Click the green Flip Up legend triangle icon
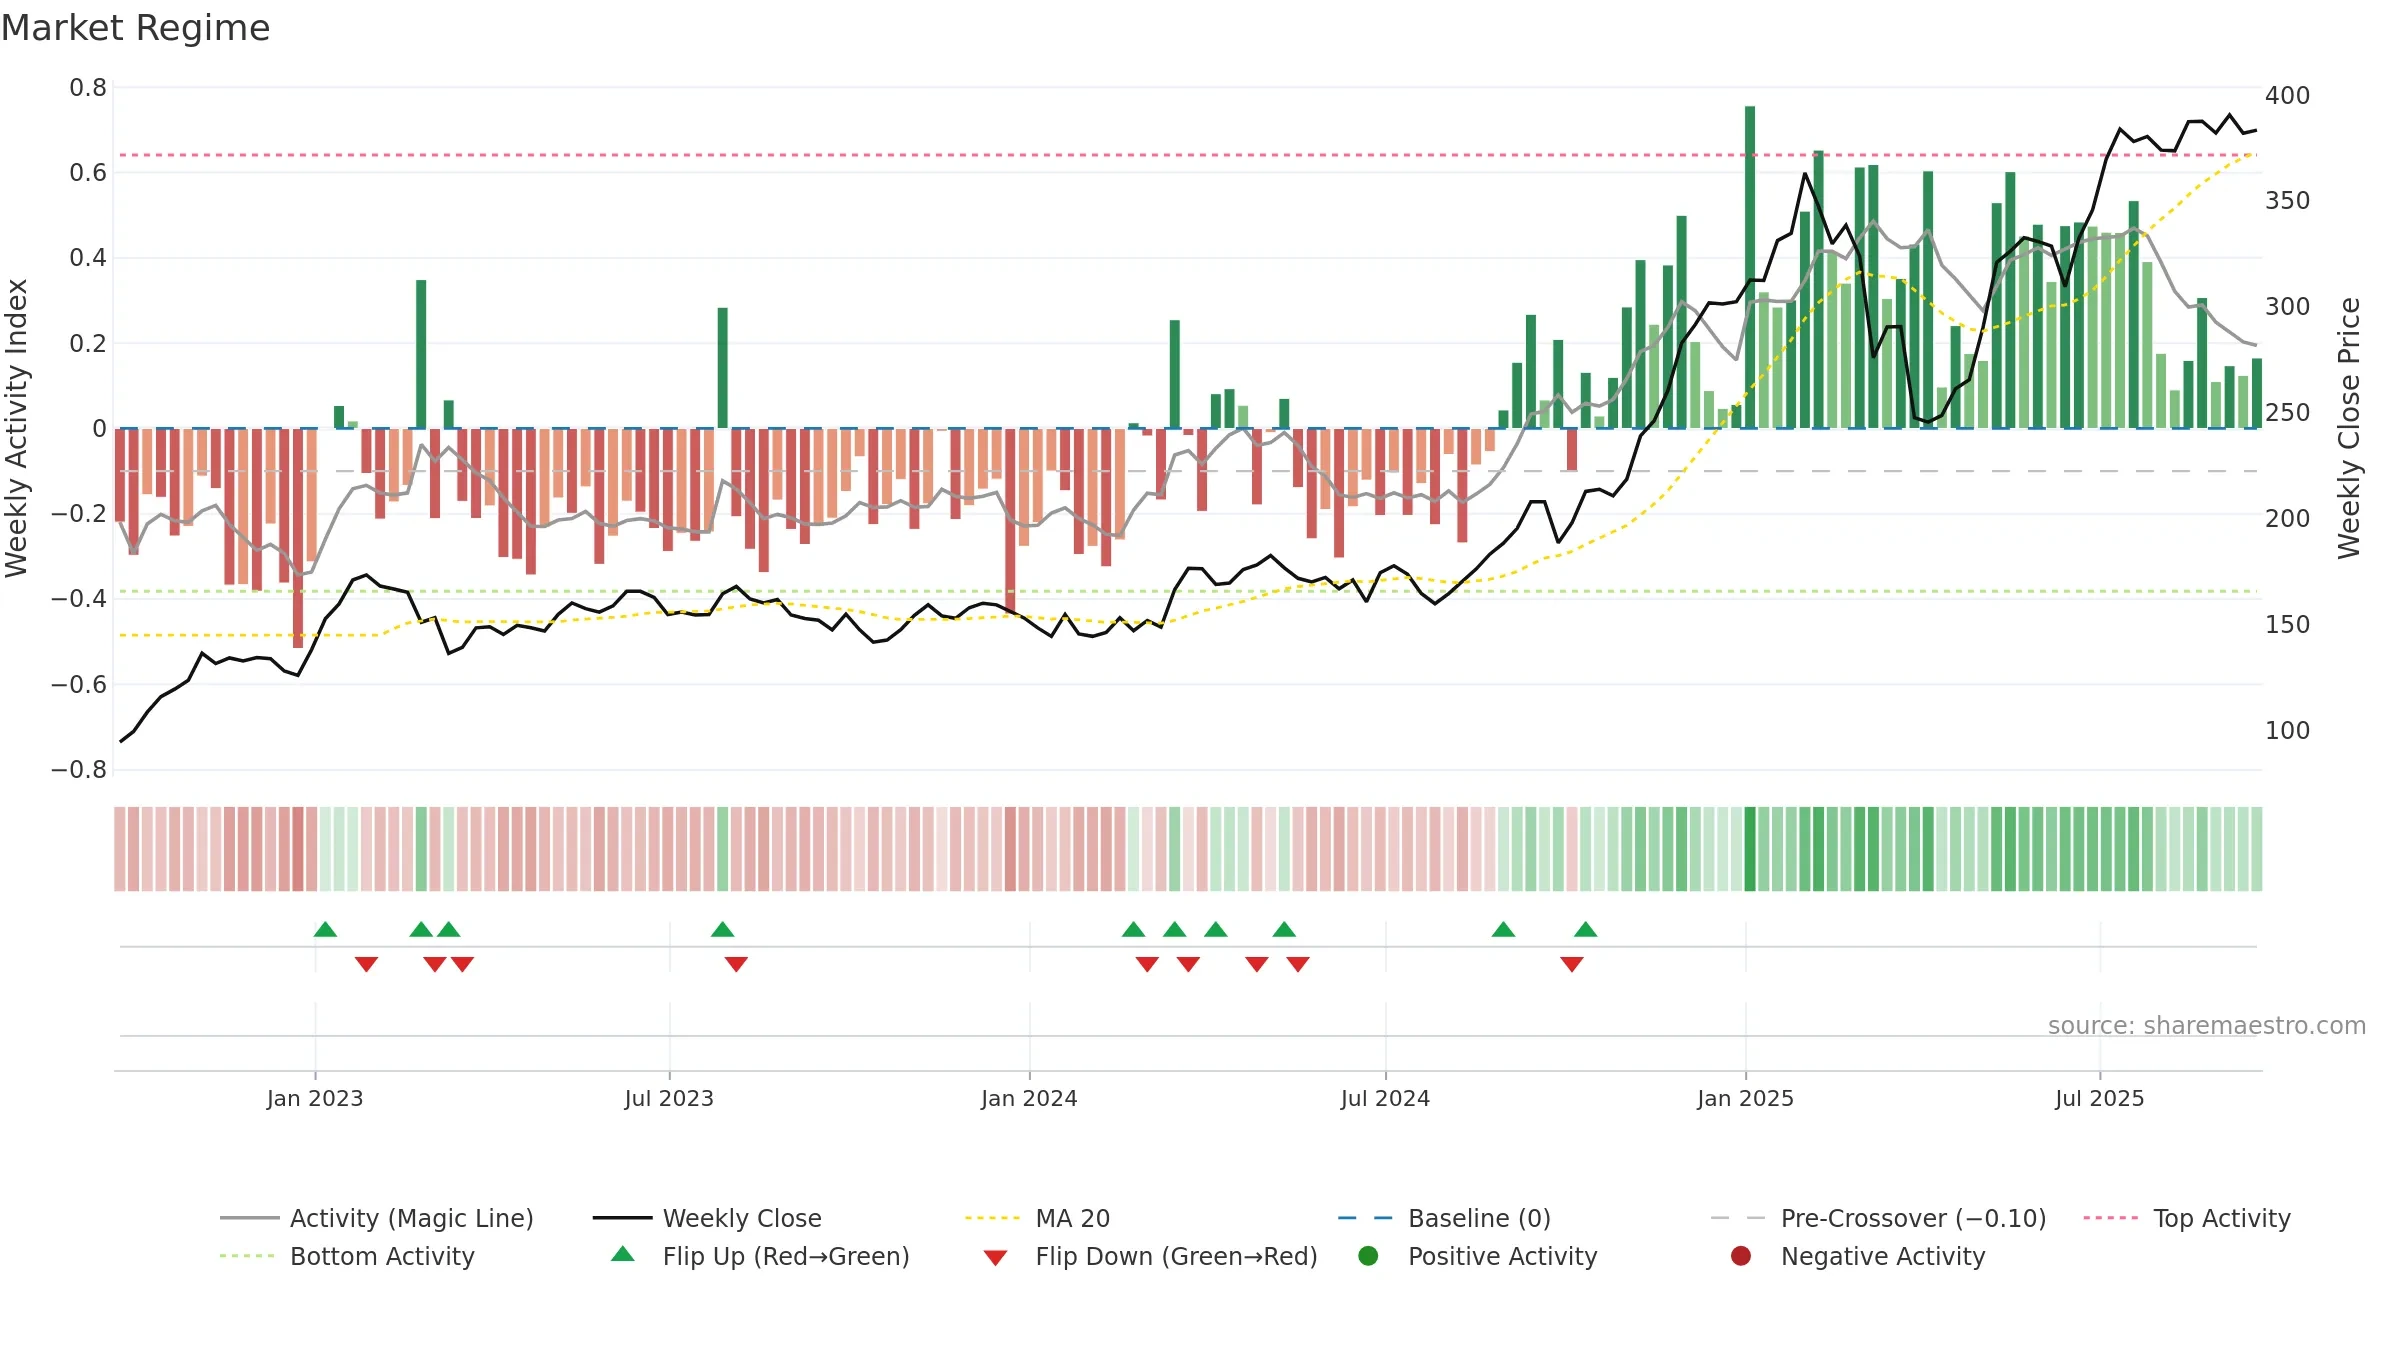The width and height of the screenshot is (2400, 1350). (622, 1254)
